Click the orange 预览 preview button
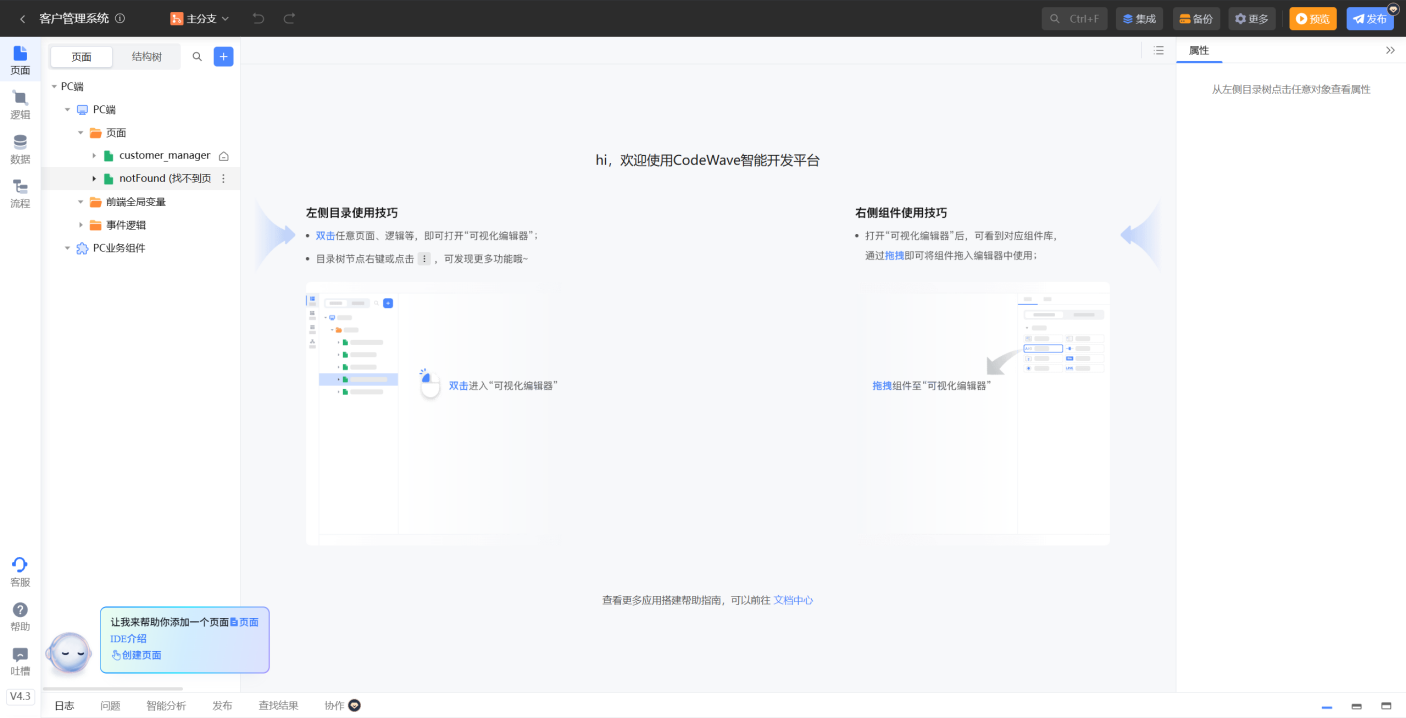The height and width of the screenshot is (718, 1406). [x=1313, y=18]
